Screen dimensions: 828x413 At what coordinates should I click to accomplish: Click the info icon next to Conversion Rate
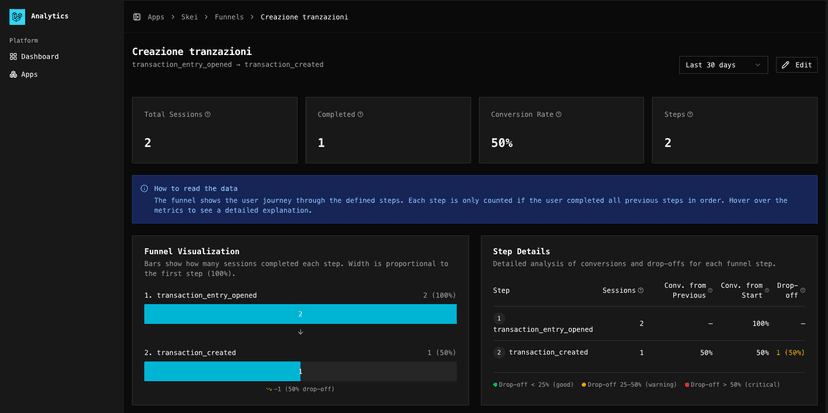558,114
